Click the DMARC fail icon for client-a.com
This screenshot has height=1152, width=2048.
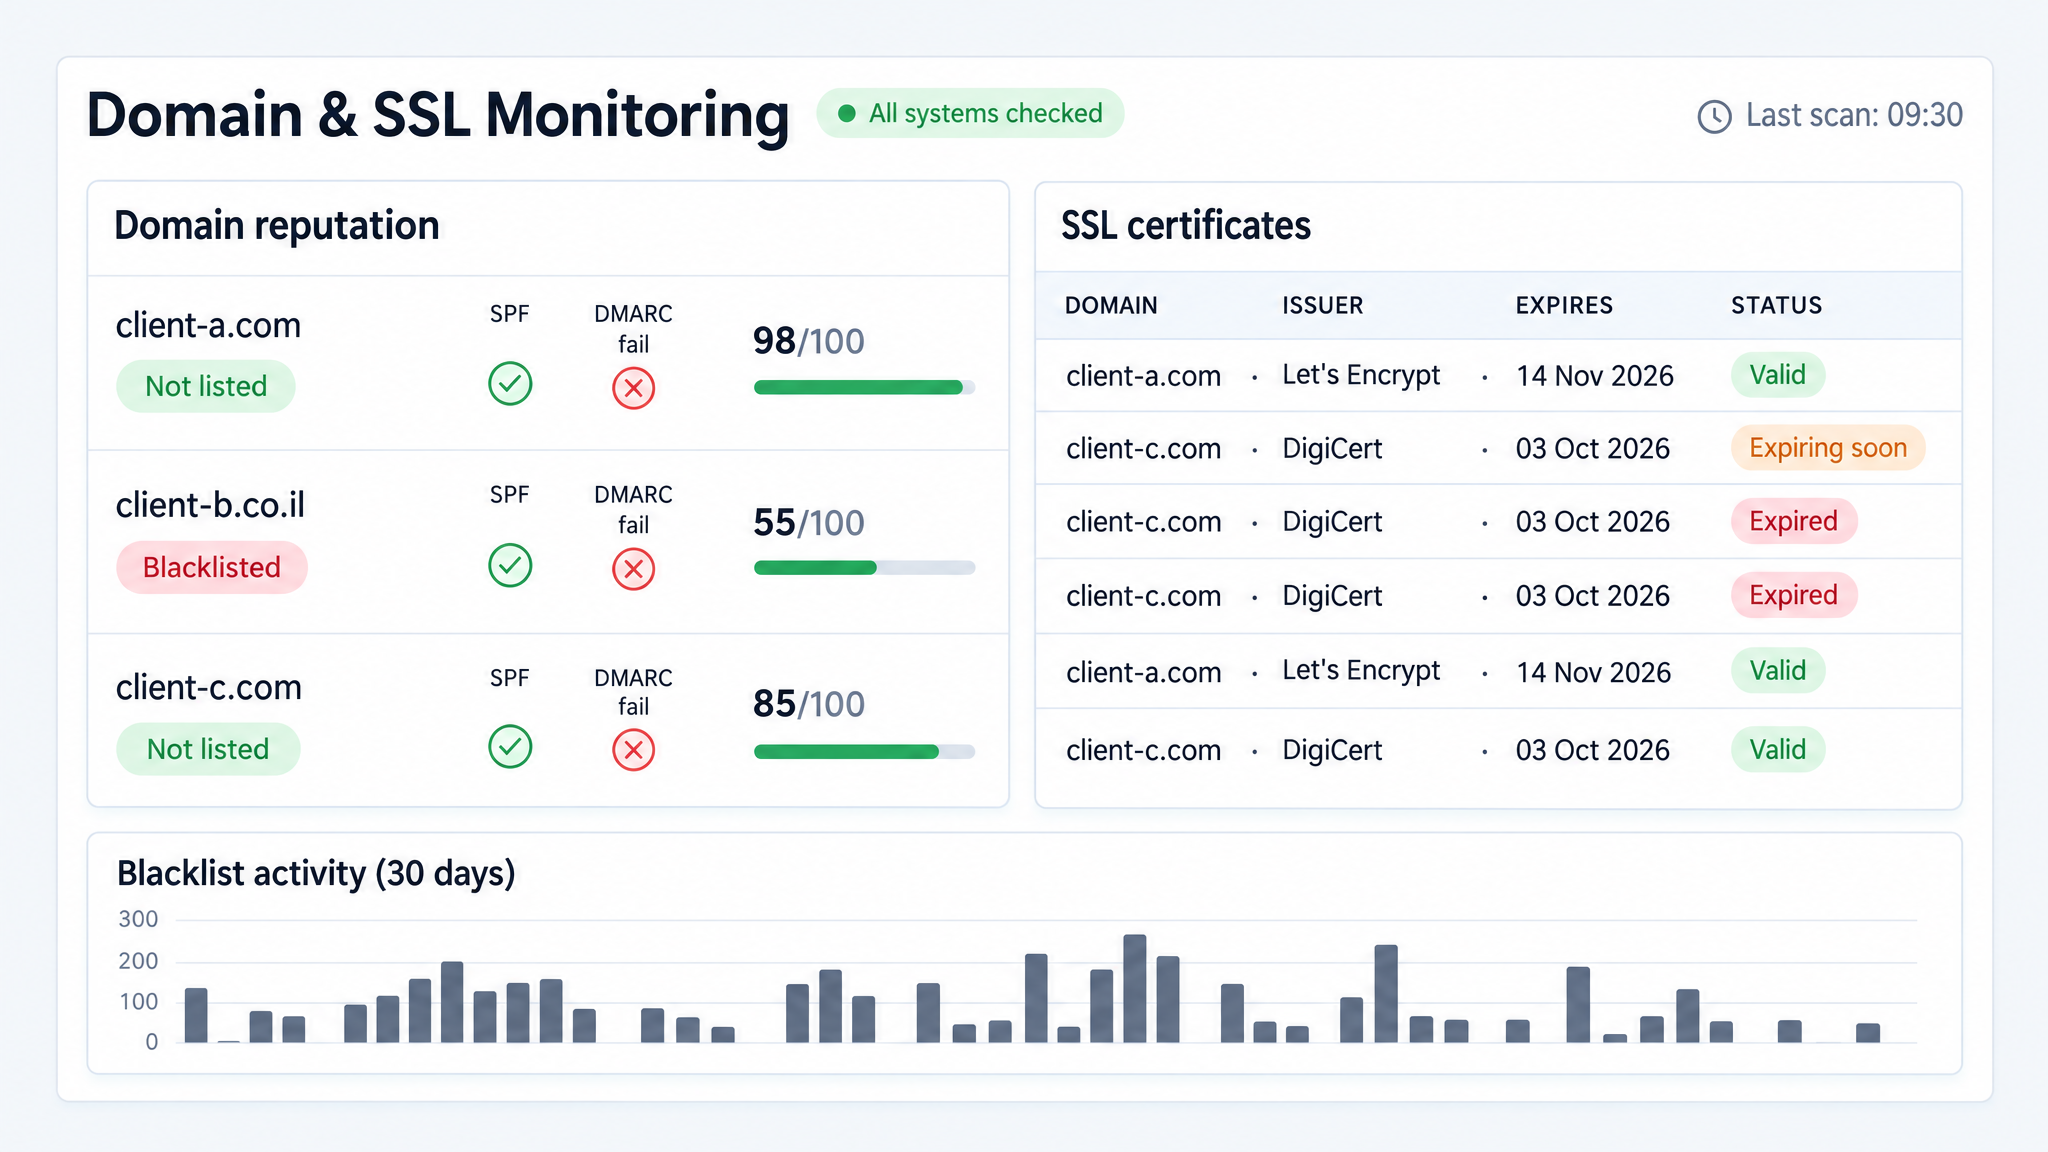click(634, 388)
